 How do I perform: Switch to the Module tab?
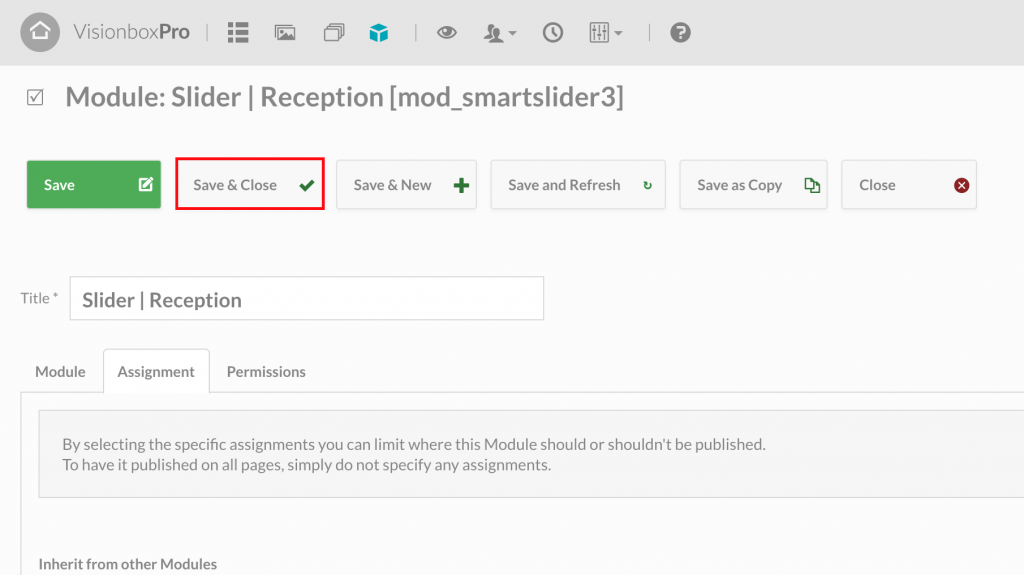[x=60, y=371]
